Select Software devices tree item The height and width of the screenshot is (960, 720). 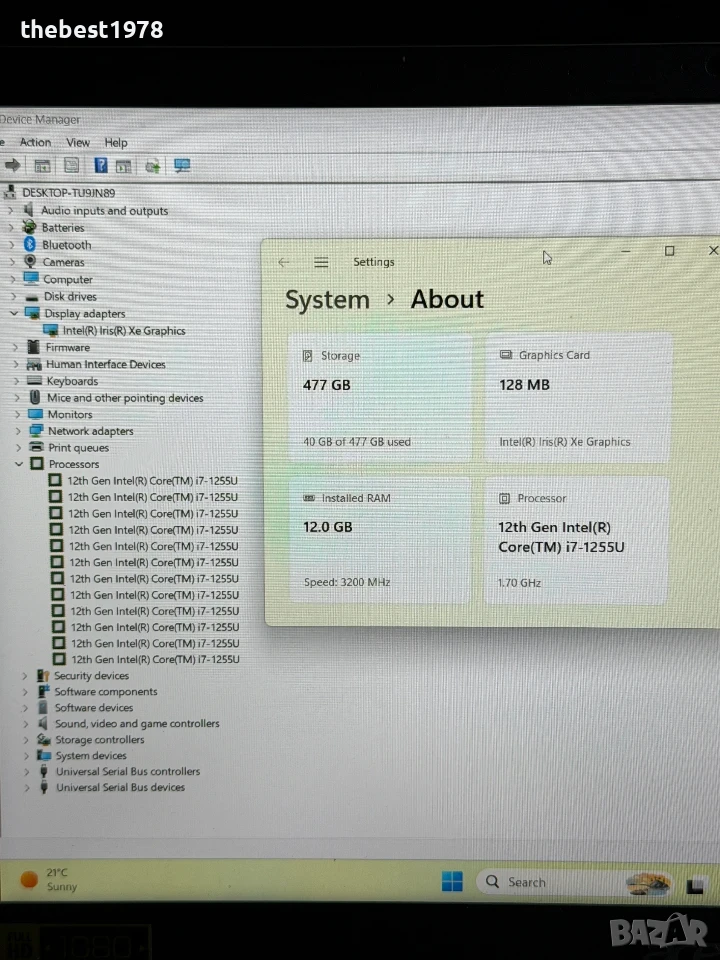pyautogui.click(x=94, y=708)
